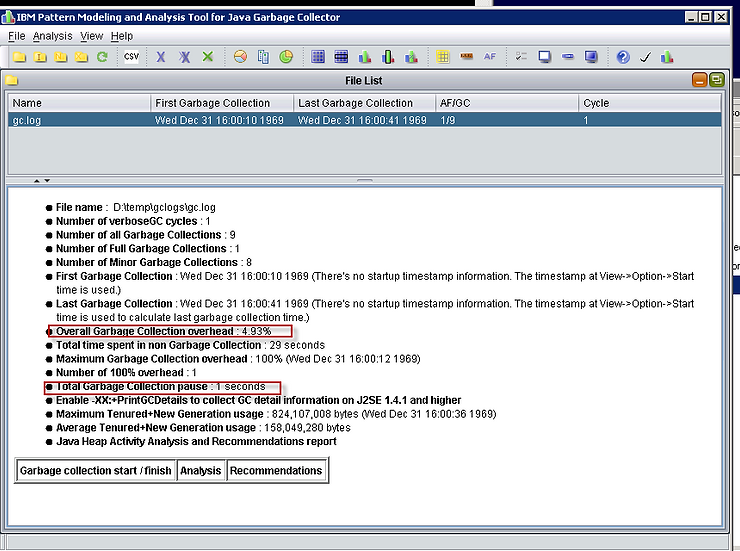Click the first blue-green bar chart icon
740x551 pixels.
pyautogui.click(x=364, y=57)
